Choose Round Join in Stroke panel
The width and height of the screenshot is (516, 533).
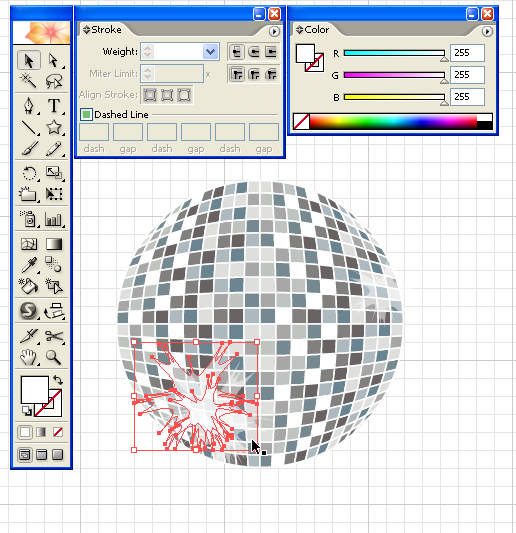(254, 74)
